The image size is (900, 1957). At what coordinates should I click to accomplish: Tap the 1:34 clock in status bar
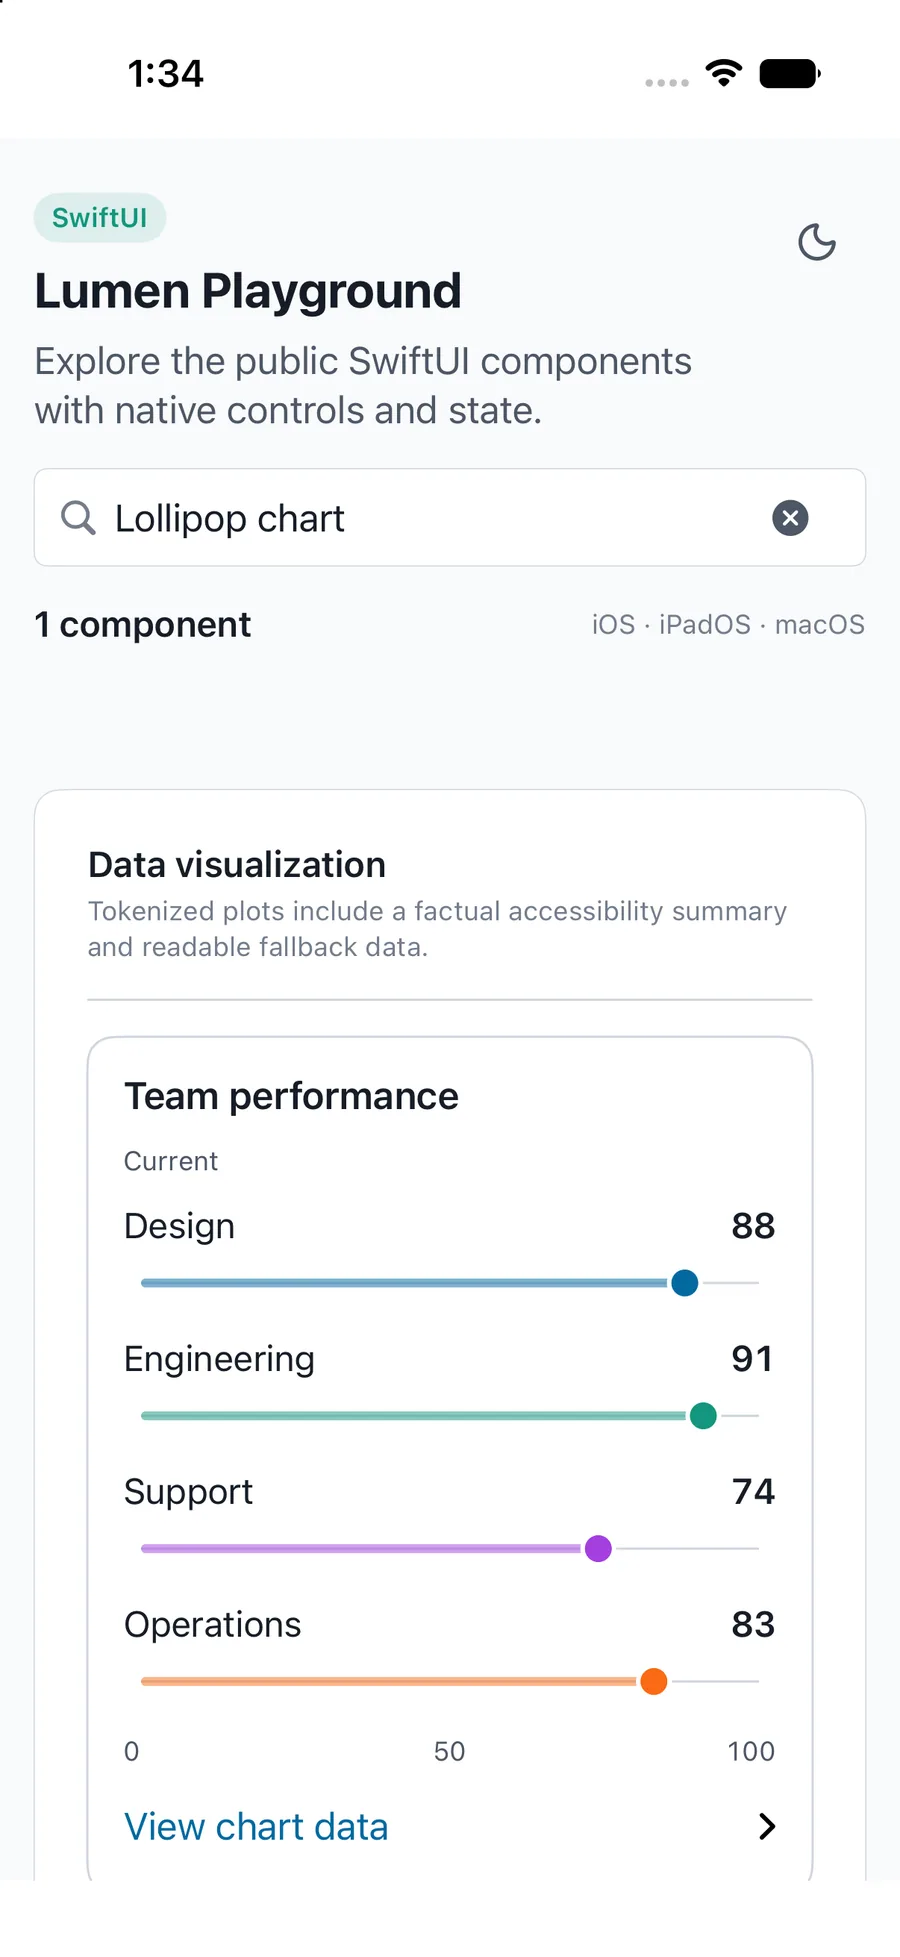166,74
